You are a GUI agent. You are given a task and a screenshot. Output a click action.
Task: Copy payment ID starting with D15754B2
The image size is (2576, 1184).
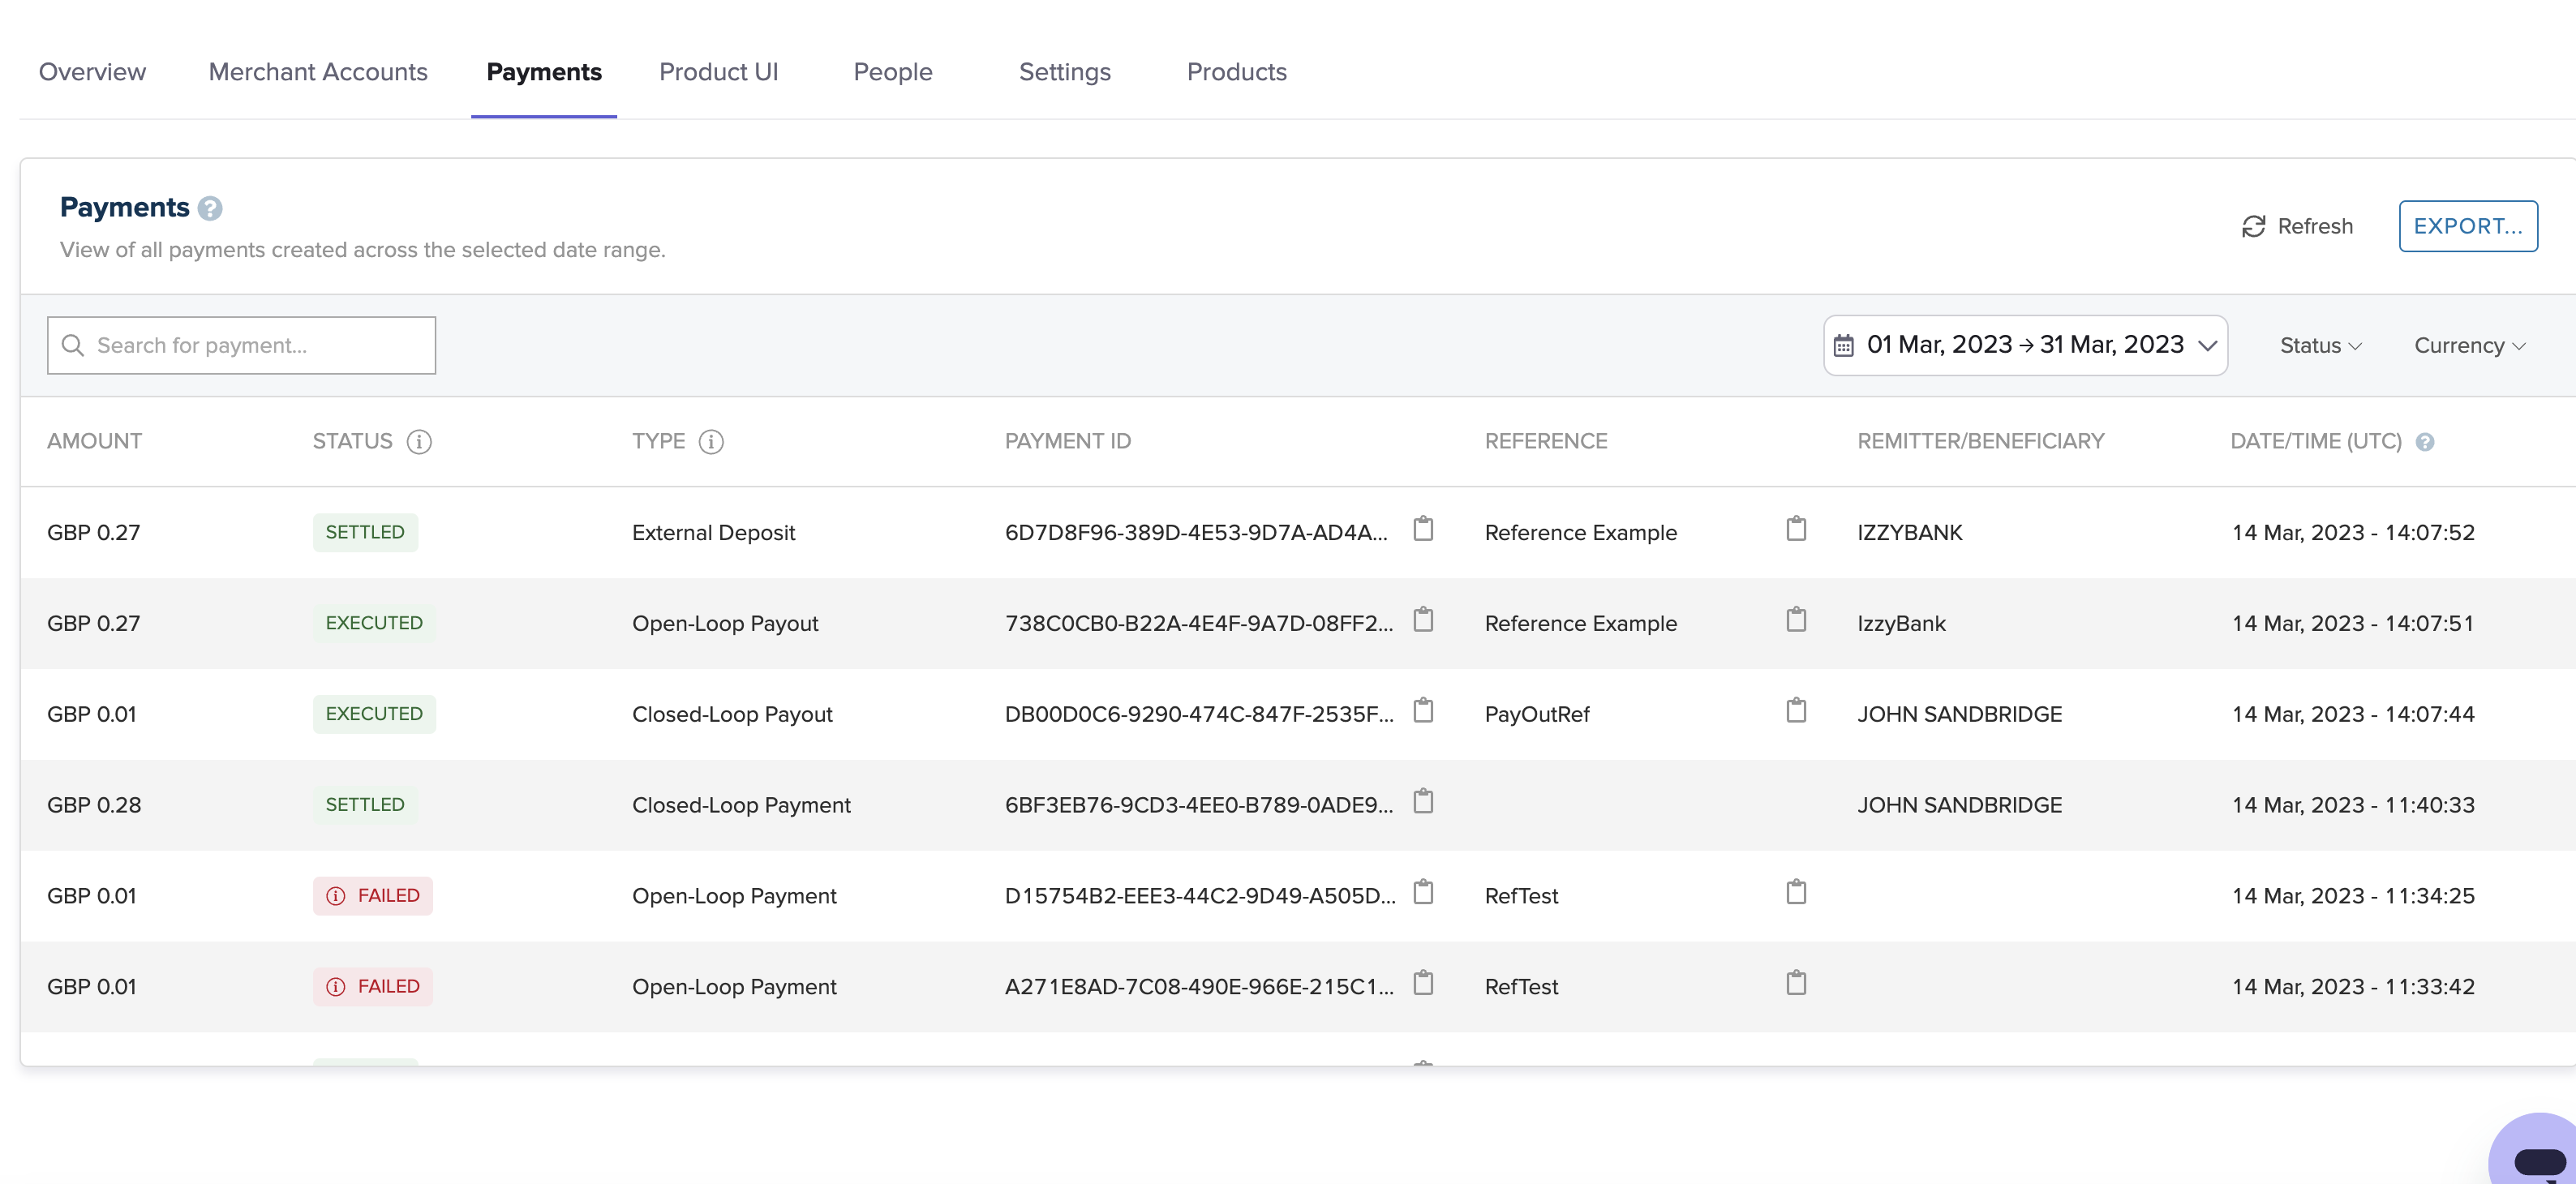(1423, 892)
